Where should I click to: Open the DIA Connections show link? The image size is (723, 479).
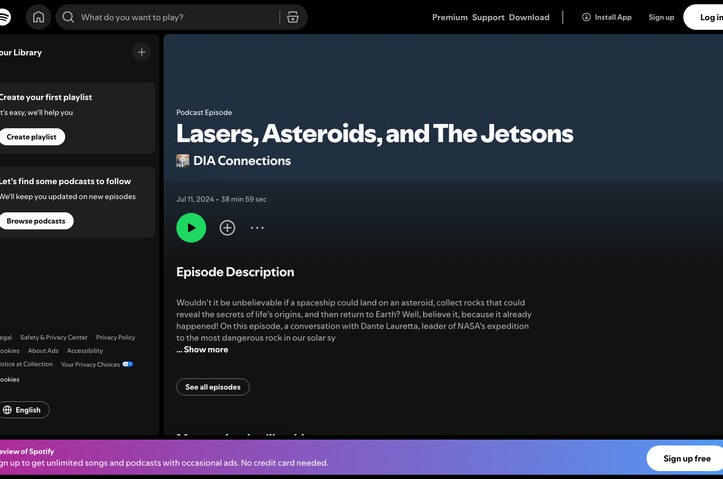(242, 160)
